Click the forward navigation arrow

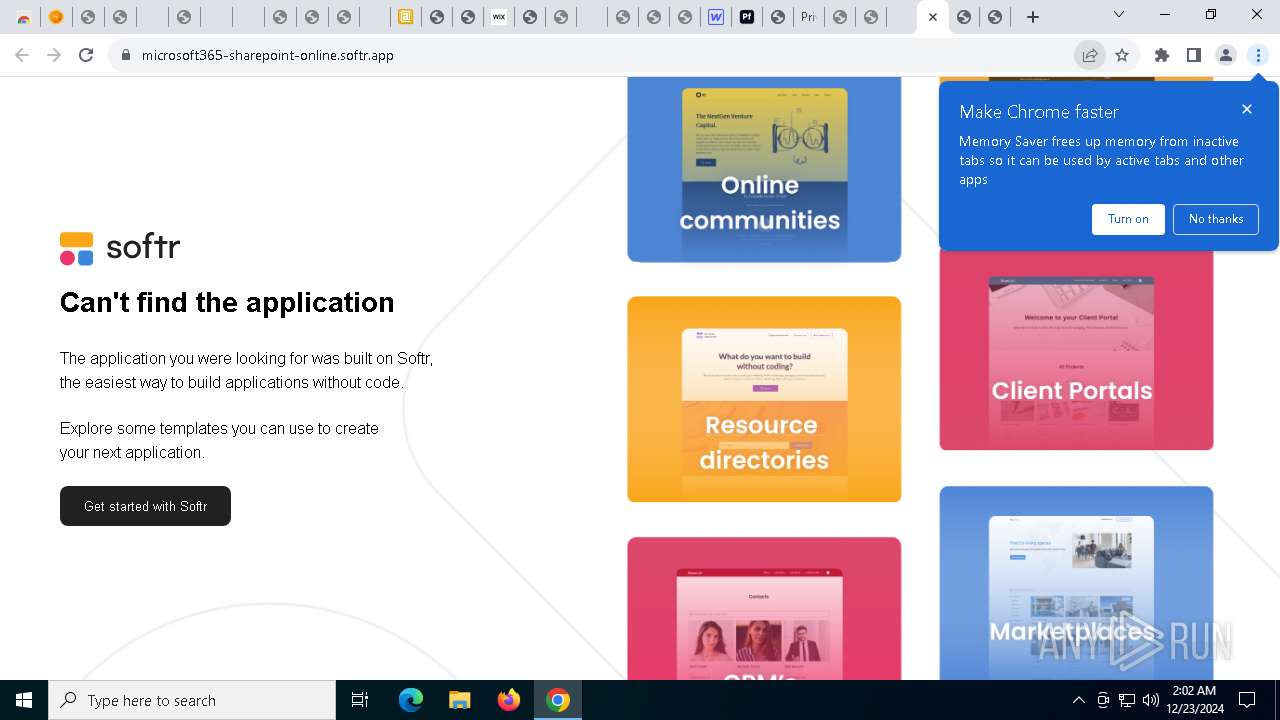[54, 55]
